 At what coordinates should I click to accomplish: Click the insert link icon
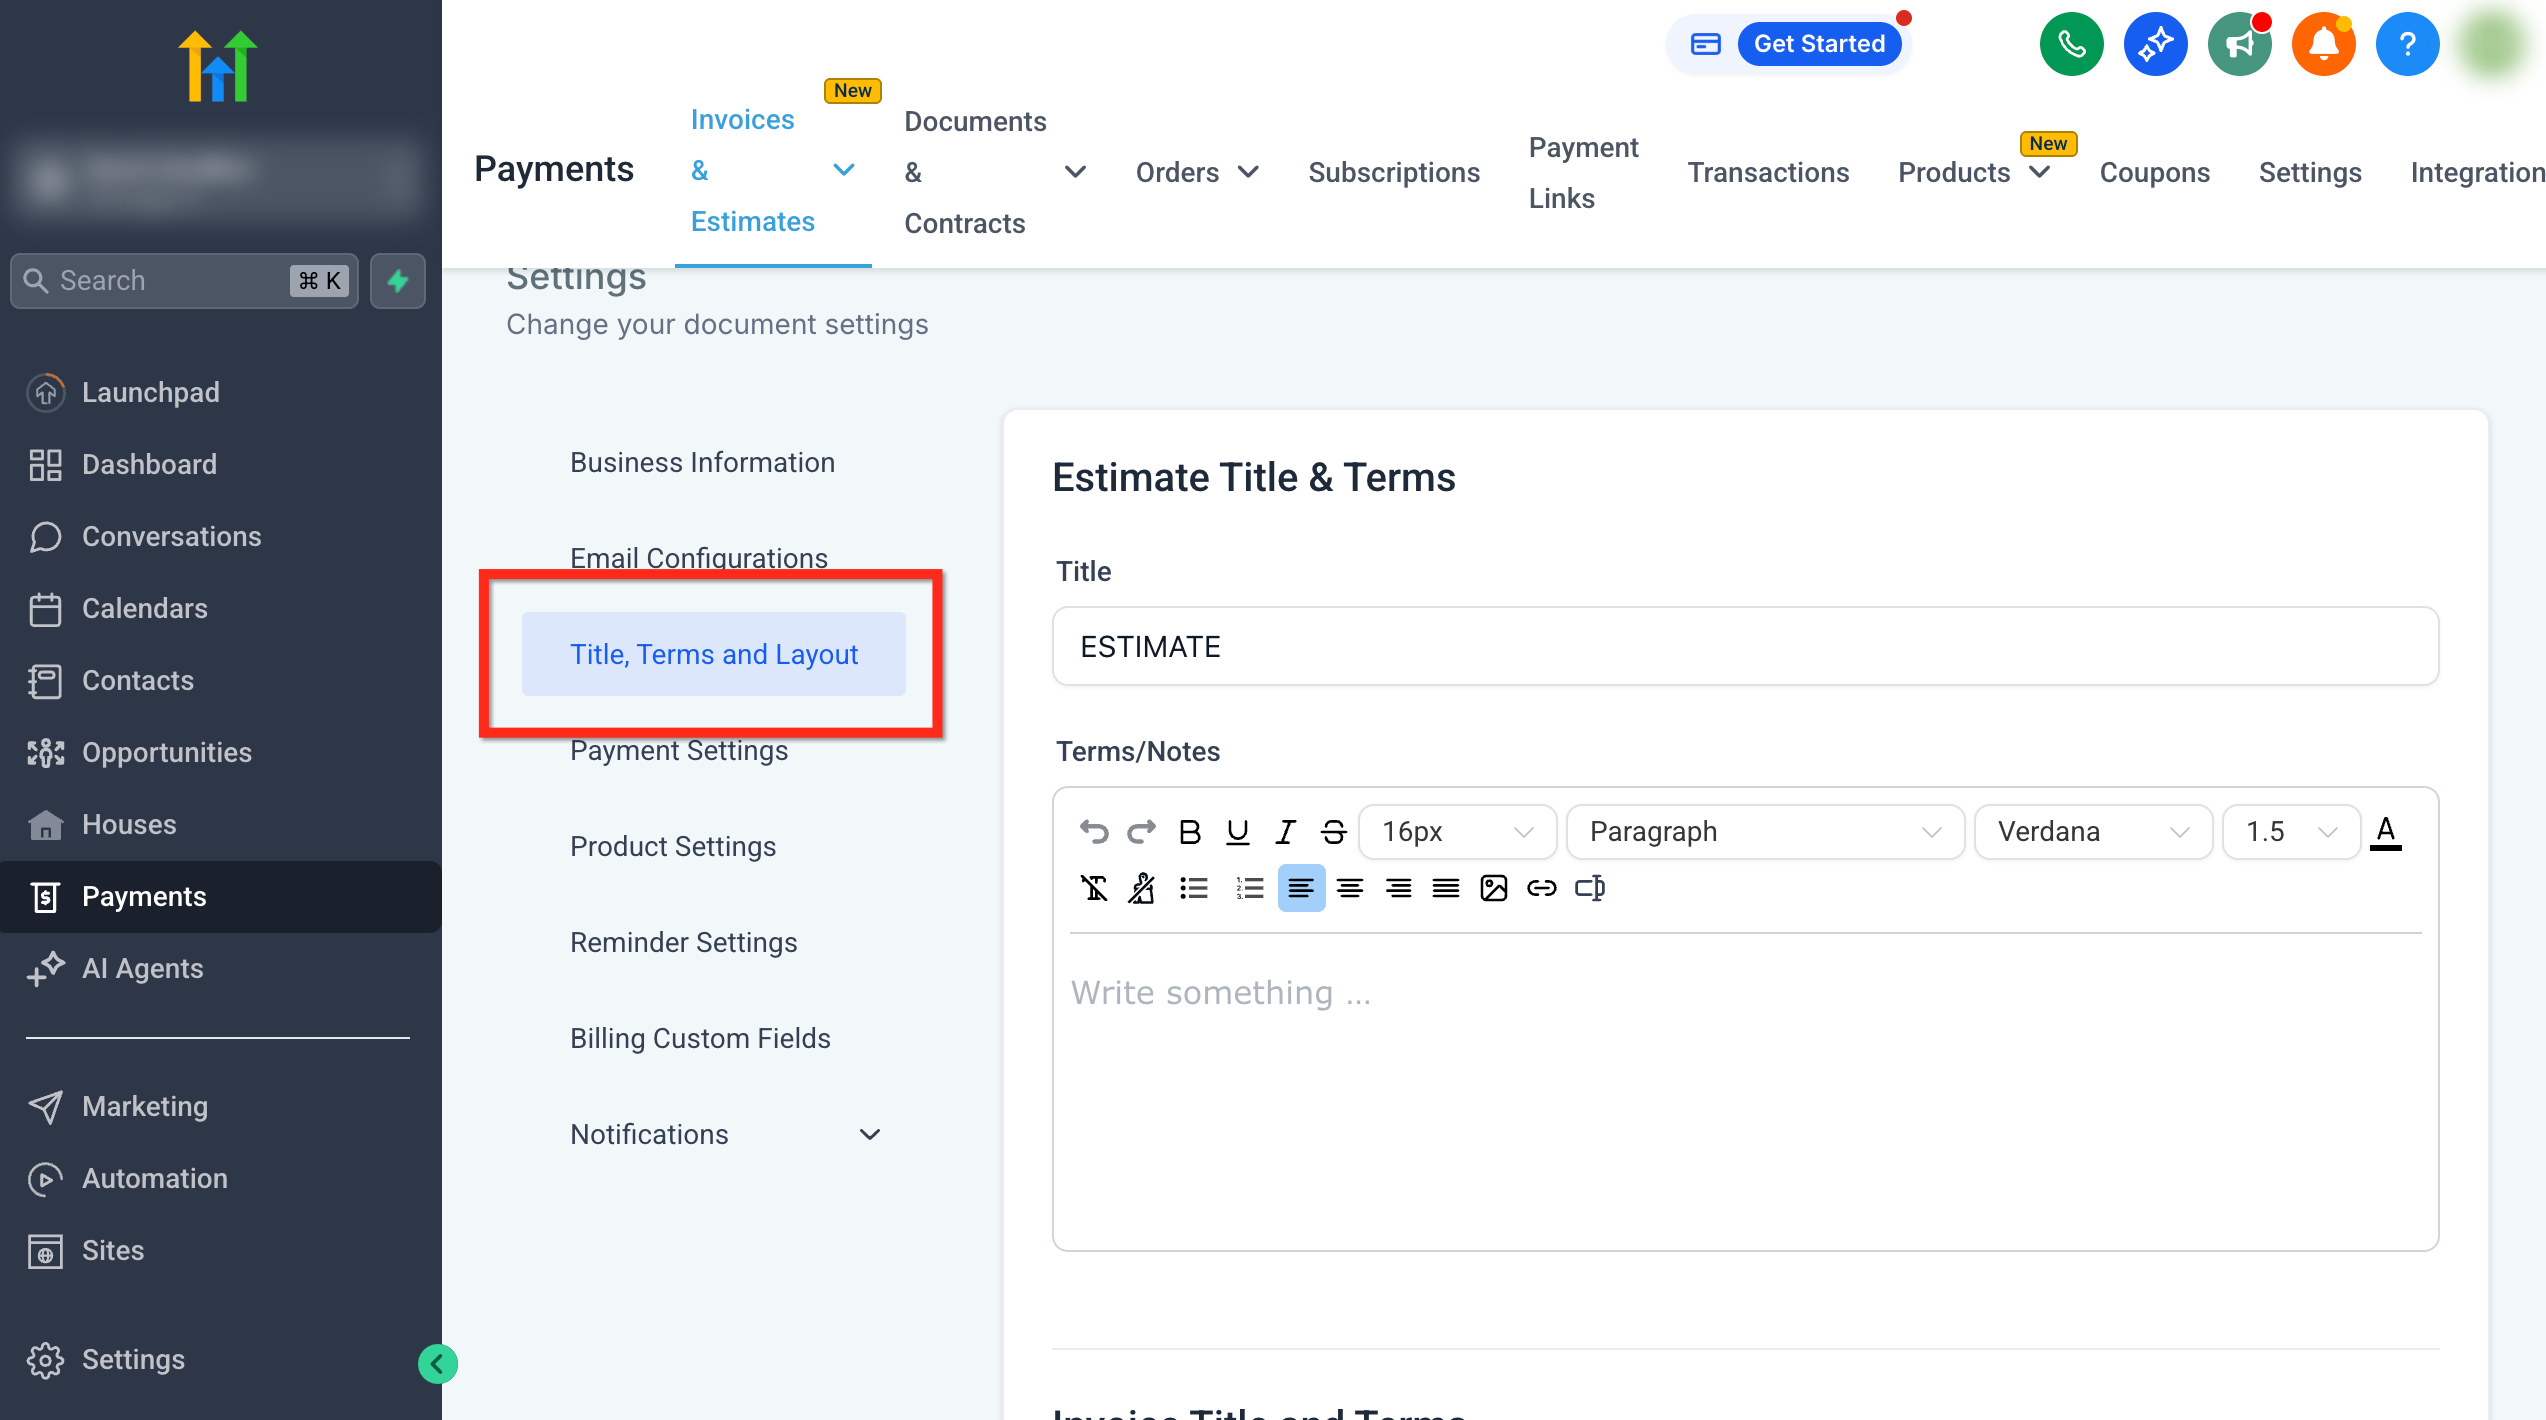[1541, 888]
